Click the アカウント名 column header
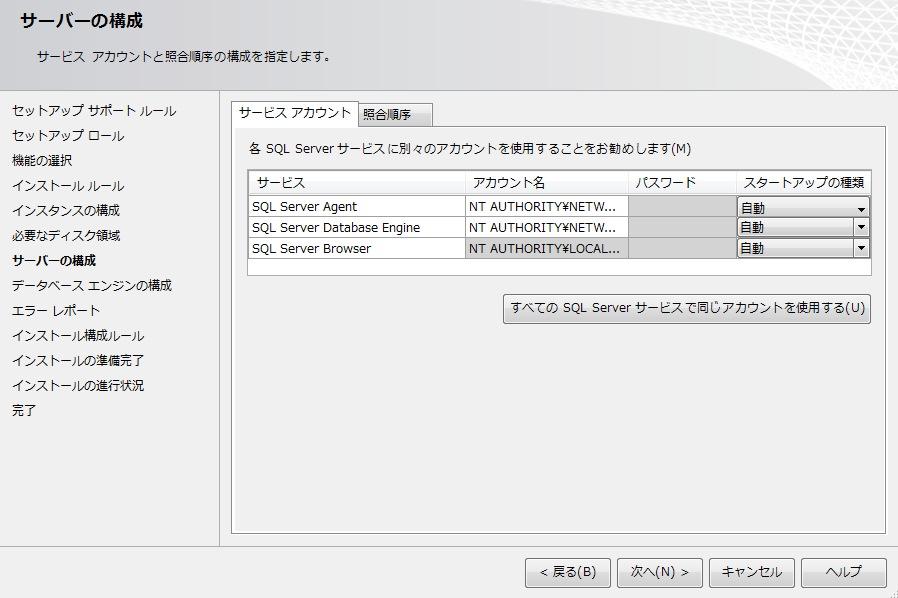Image resolution: width=898 pixels, height=598 pixels. 546,183
